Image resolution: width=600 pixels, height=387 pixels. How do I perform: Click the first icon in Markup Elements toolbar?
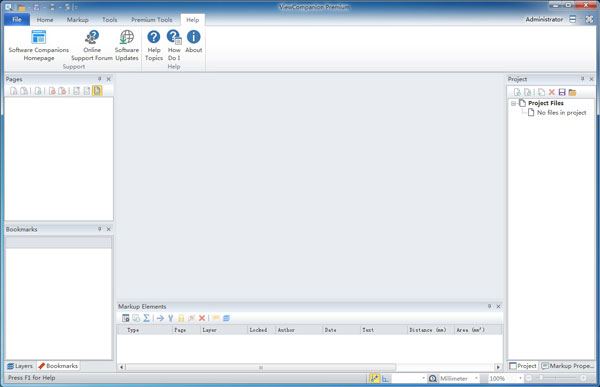coord(126,318)
